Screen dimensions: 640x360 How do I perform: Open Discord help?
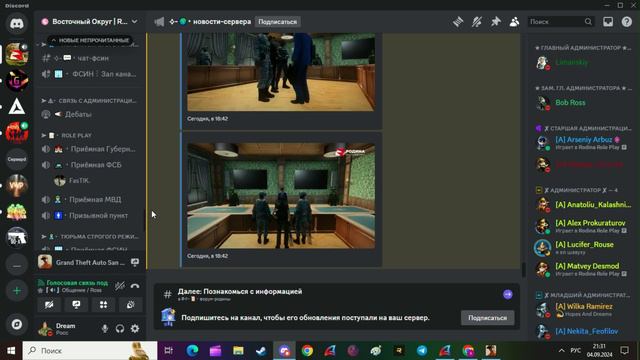click(627, 22)
